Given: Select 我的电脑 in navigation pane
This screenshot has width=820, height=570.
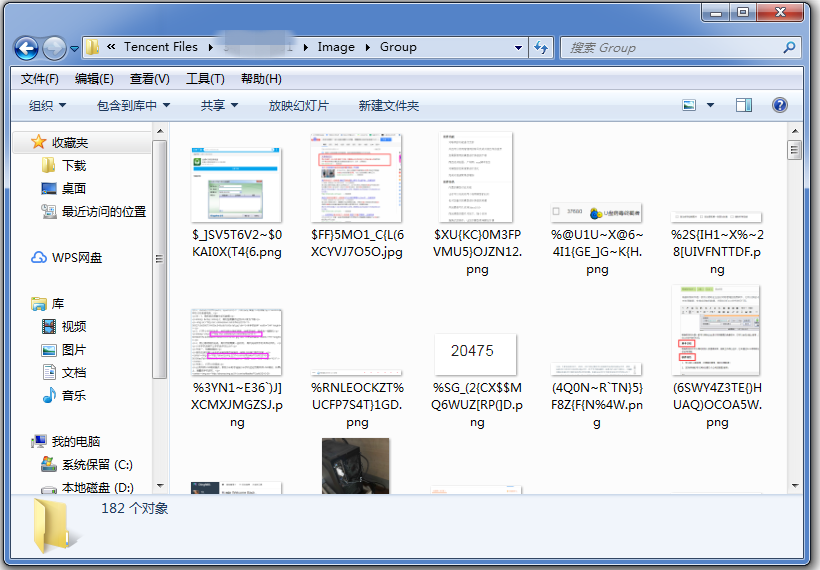Looking at the screenshot, I should pyautogui.click(x=75, y=442).
